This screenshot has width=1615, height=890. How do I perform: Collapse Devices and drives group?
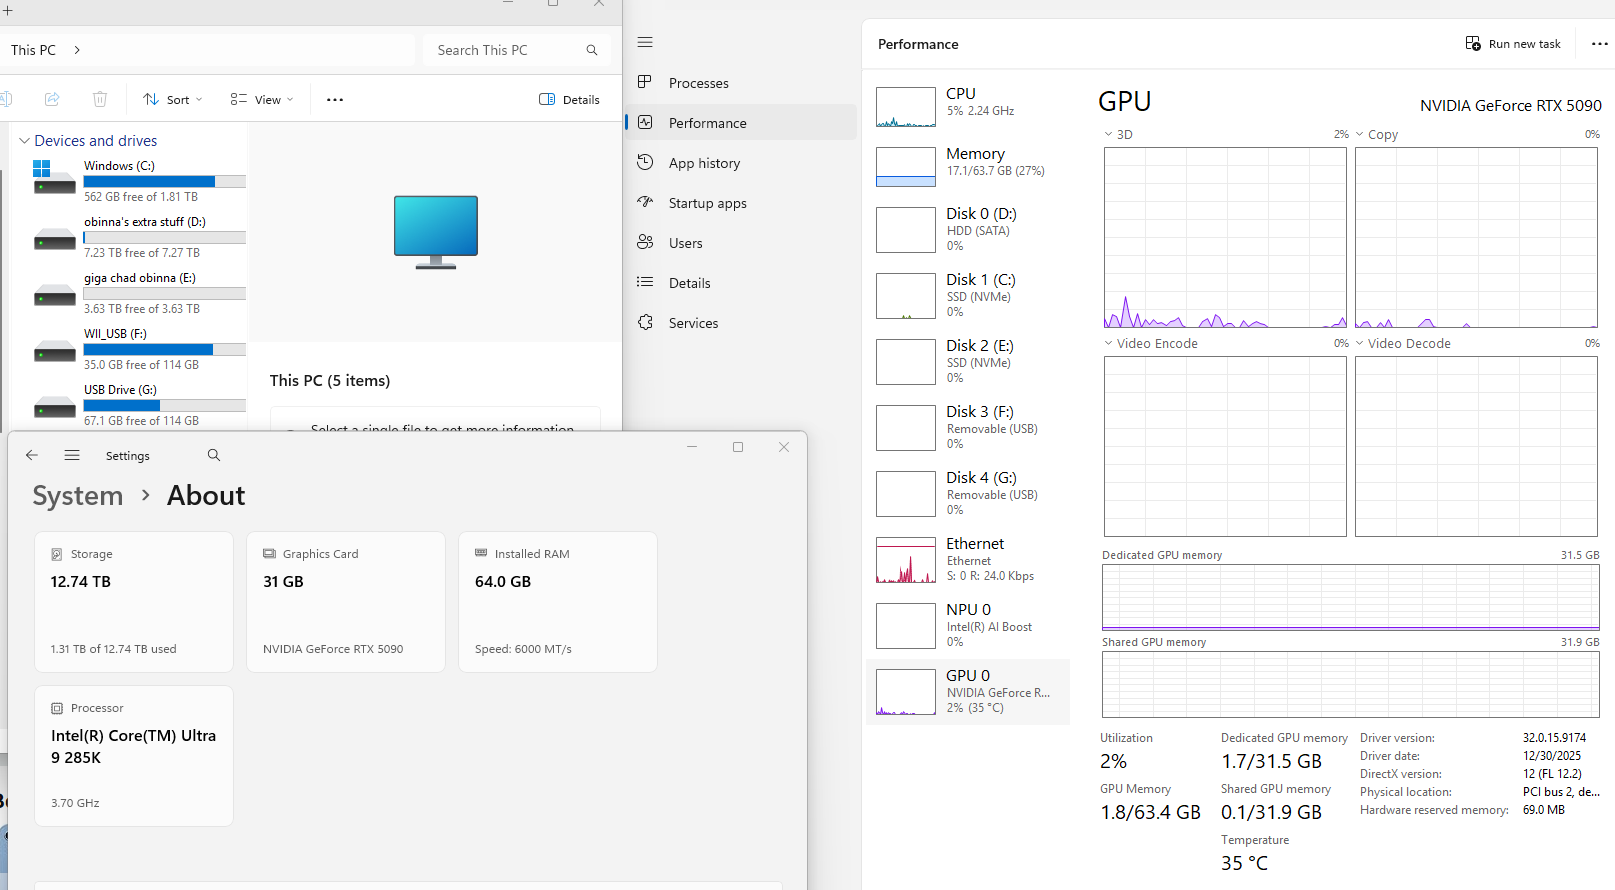25,141
